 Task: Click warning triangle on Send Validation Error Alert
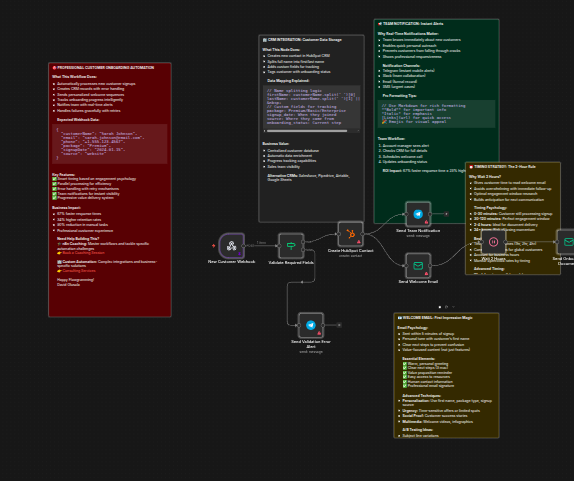tap(319, 333)
